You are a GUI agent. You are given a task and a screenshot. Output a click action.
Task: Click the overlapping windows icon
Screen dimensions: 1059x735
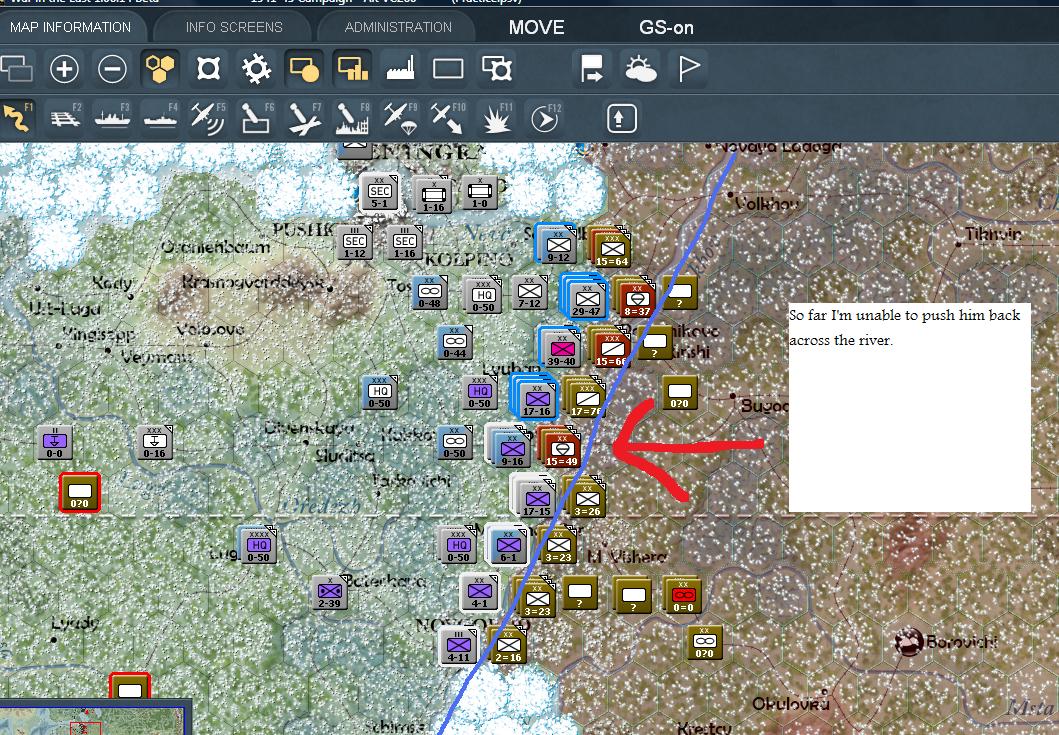16,68
